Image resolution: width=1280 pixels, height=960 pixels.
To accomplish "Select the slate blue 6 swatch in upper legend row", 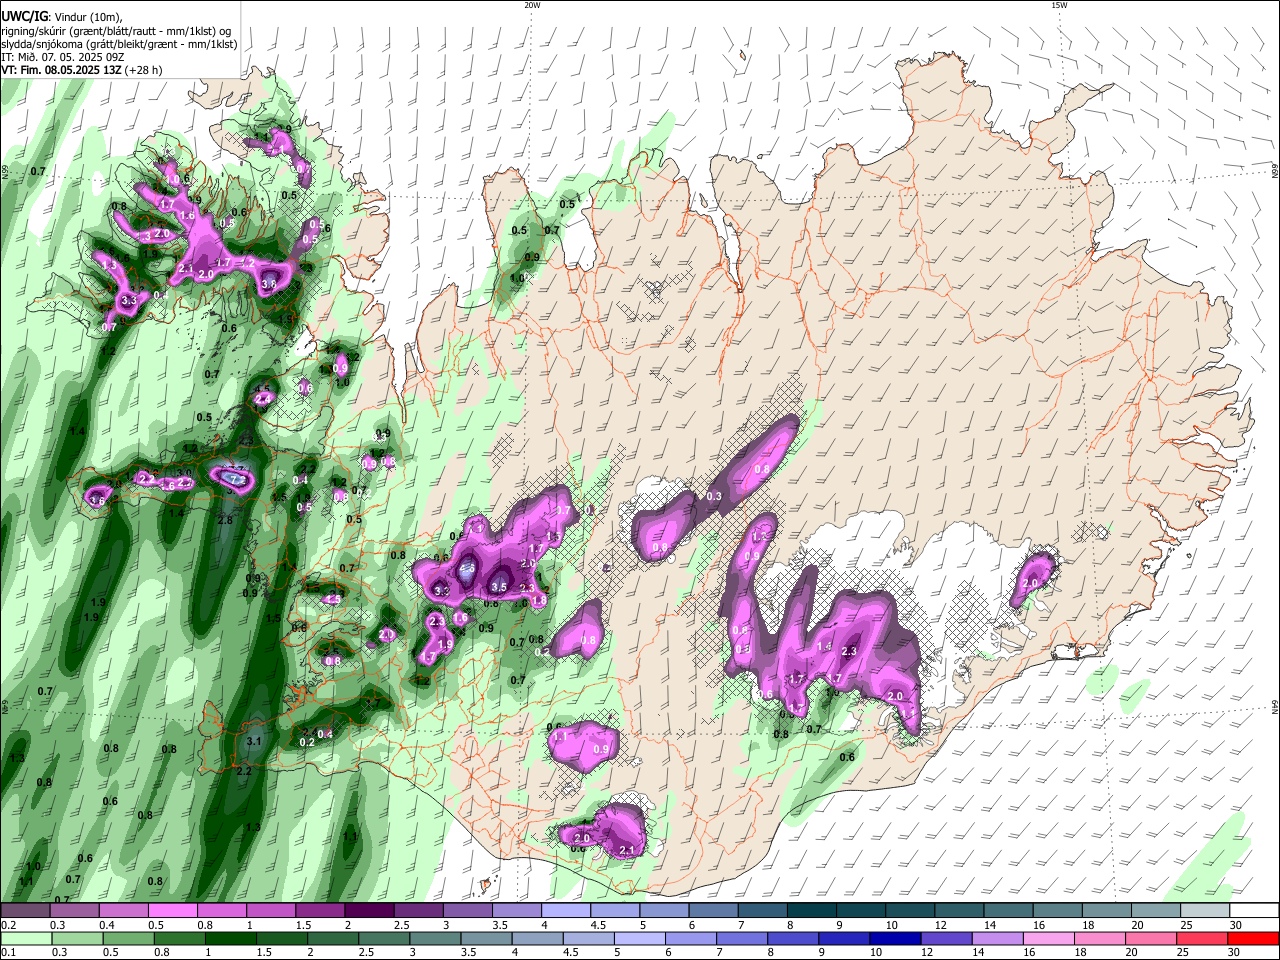I will click(x=712, y=911).
